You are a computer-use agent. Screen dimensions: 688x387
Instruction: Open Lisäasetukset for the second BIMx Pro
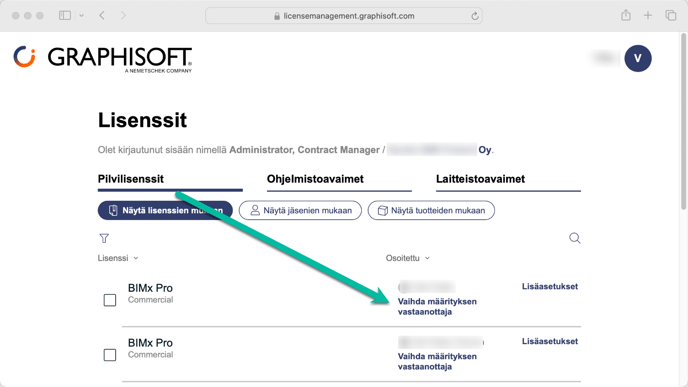pyautogui.click(x=550, y=341)
